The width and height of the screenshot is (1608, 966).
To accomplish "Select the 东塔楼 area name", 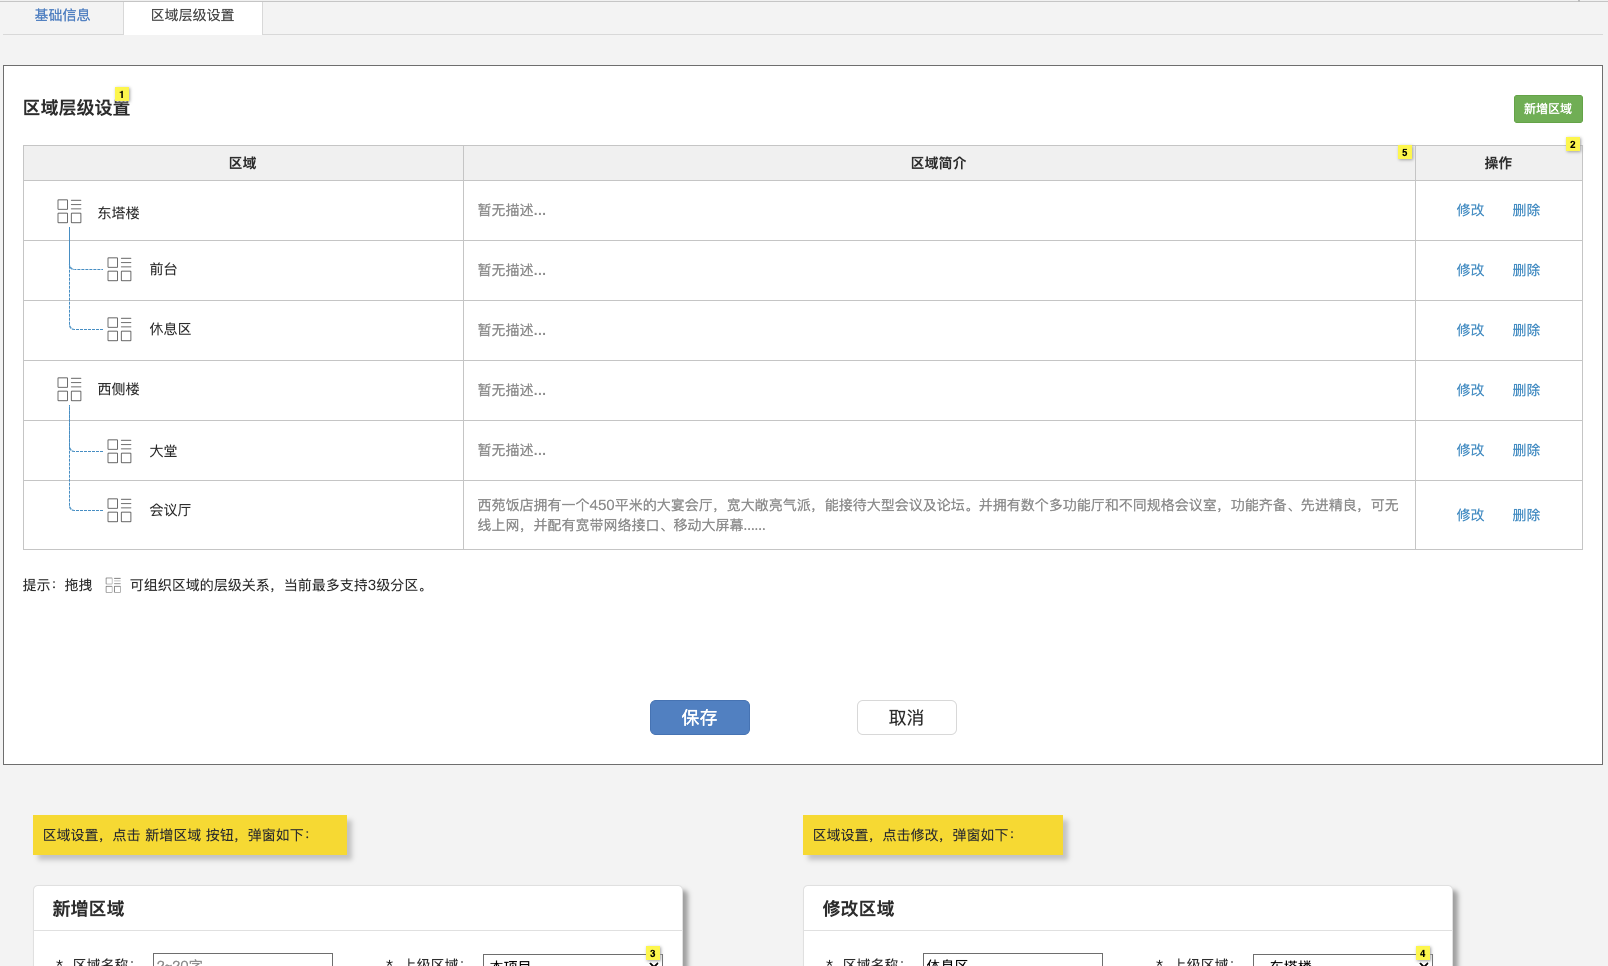I will (x=118, y=213).
